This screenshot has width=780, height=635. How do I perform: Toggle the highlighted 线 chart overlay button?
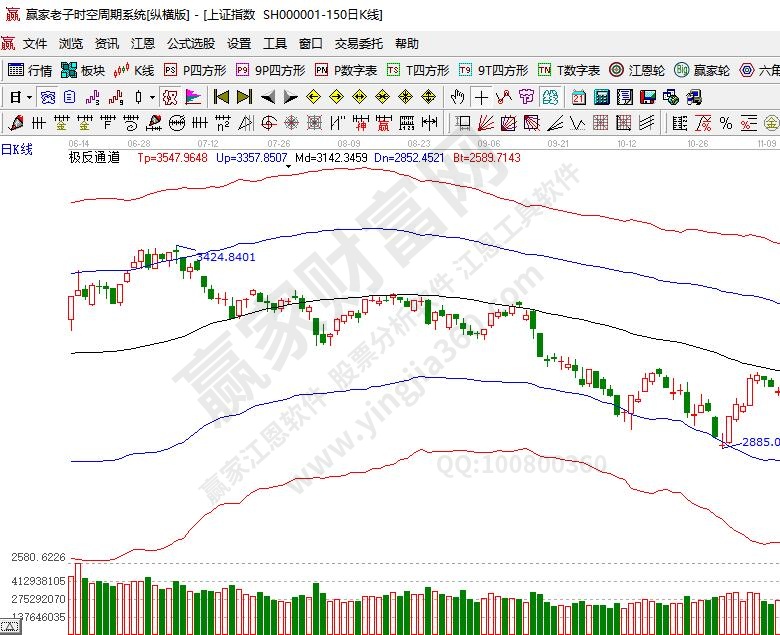click(550, 97)
